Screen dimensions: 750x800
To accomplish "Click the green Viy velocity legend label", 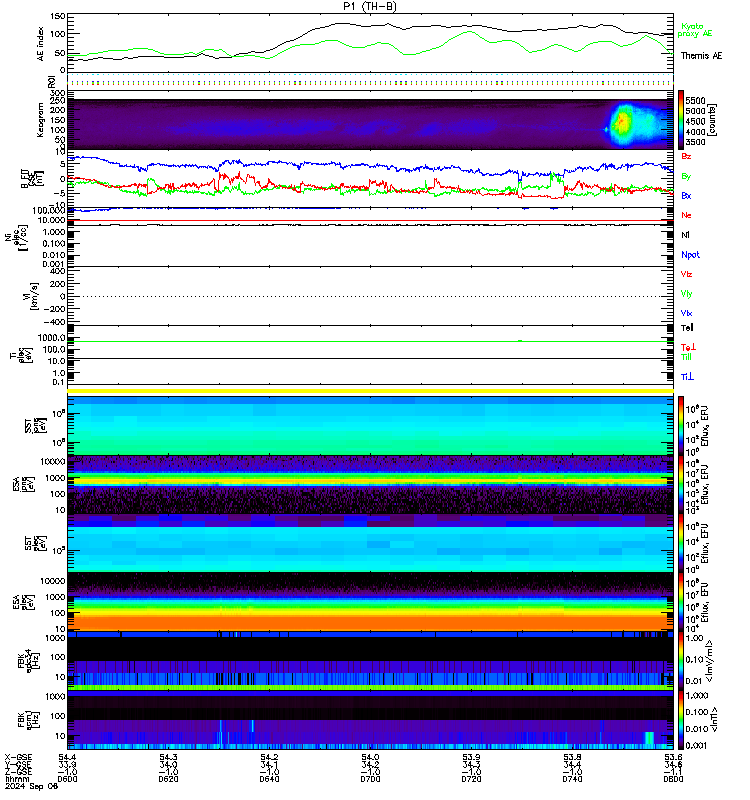I will tap(686, 294).
